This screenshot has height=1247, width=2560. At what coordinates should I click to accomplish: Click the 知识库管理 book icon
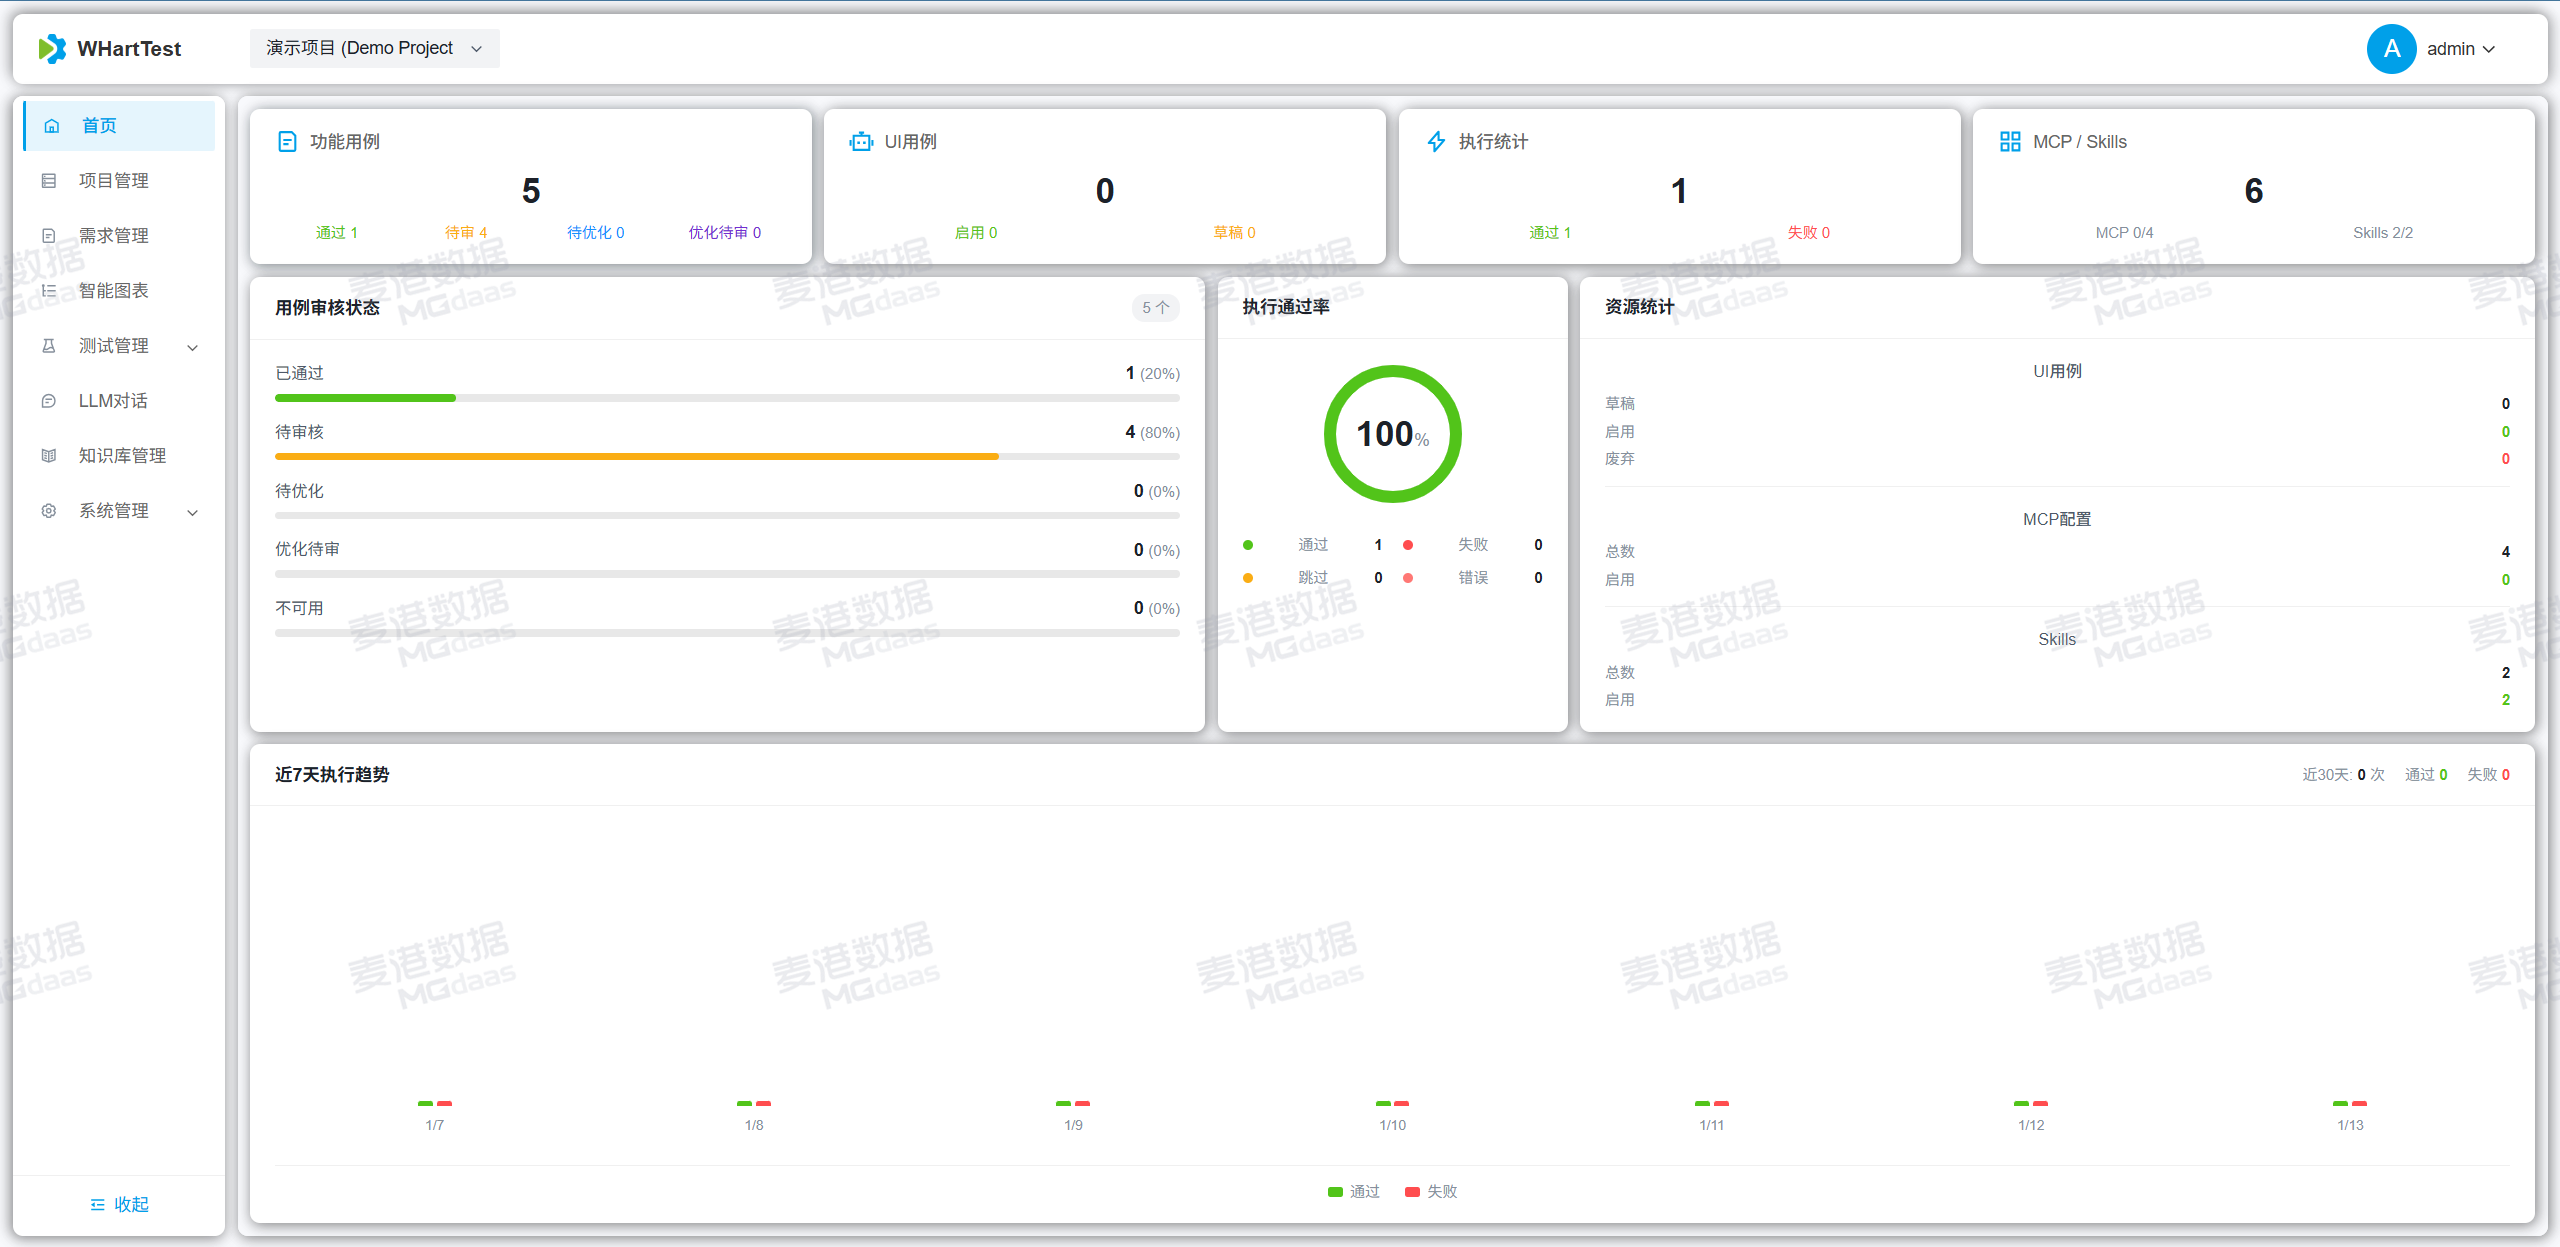tap(49, 456)
